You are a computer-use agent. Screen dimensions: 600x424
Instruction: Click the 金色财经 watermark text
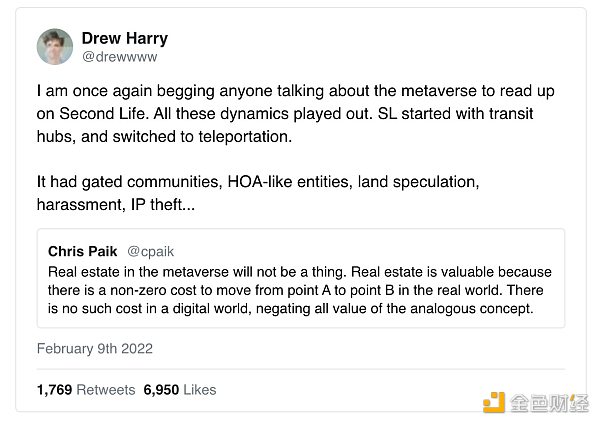pos(549,403)
